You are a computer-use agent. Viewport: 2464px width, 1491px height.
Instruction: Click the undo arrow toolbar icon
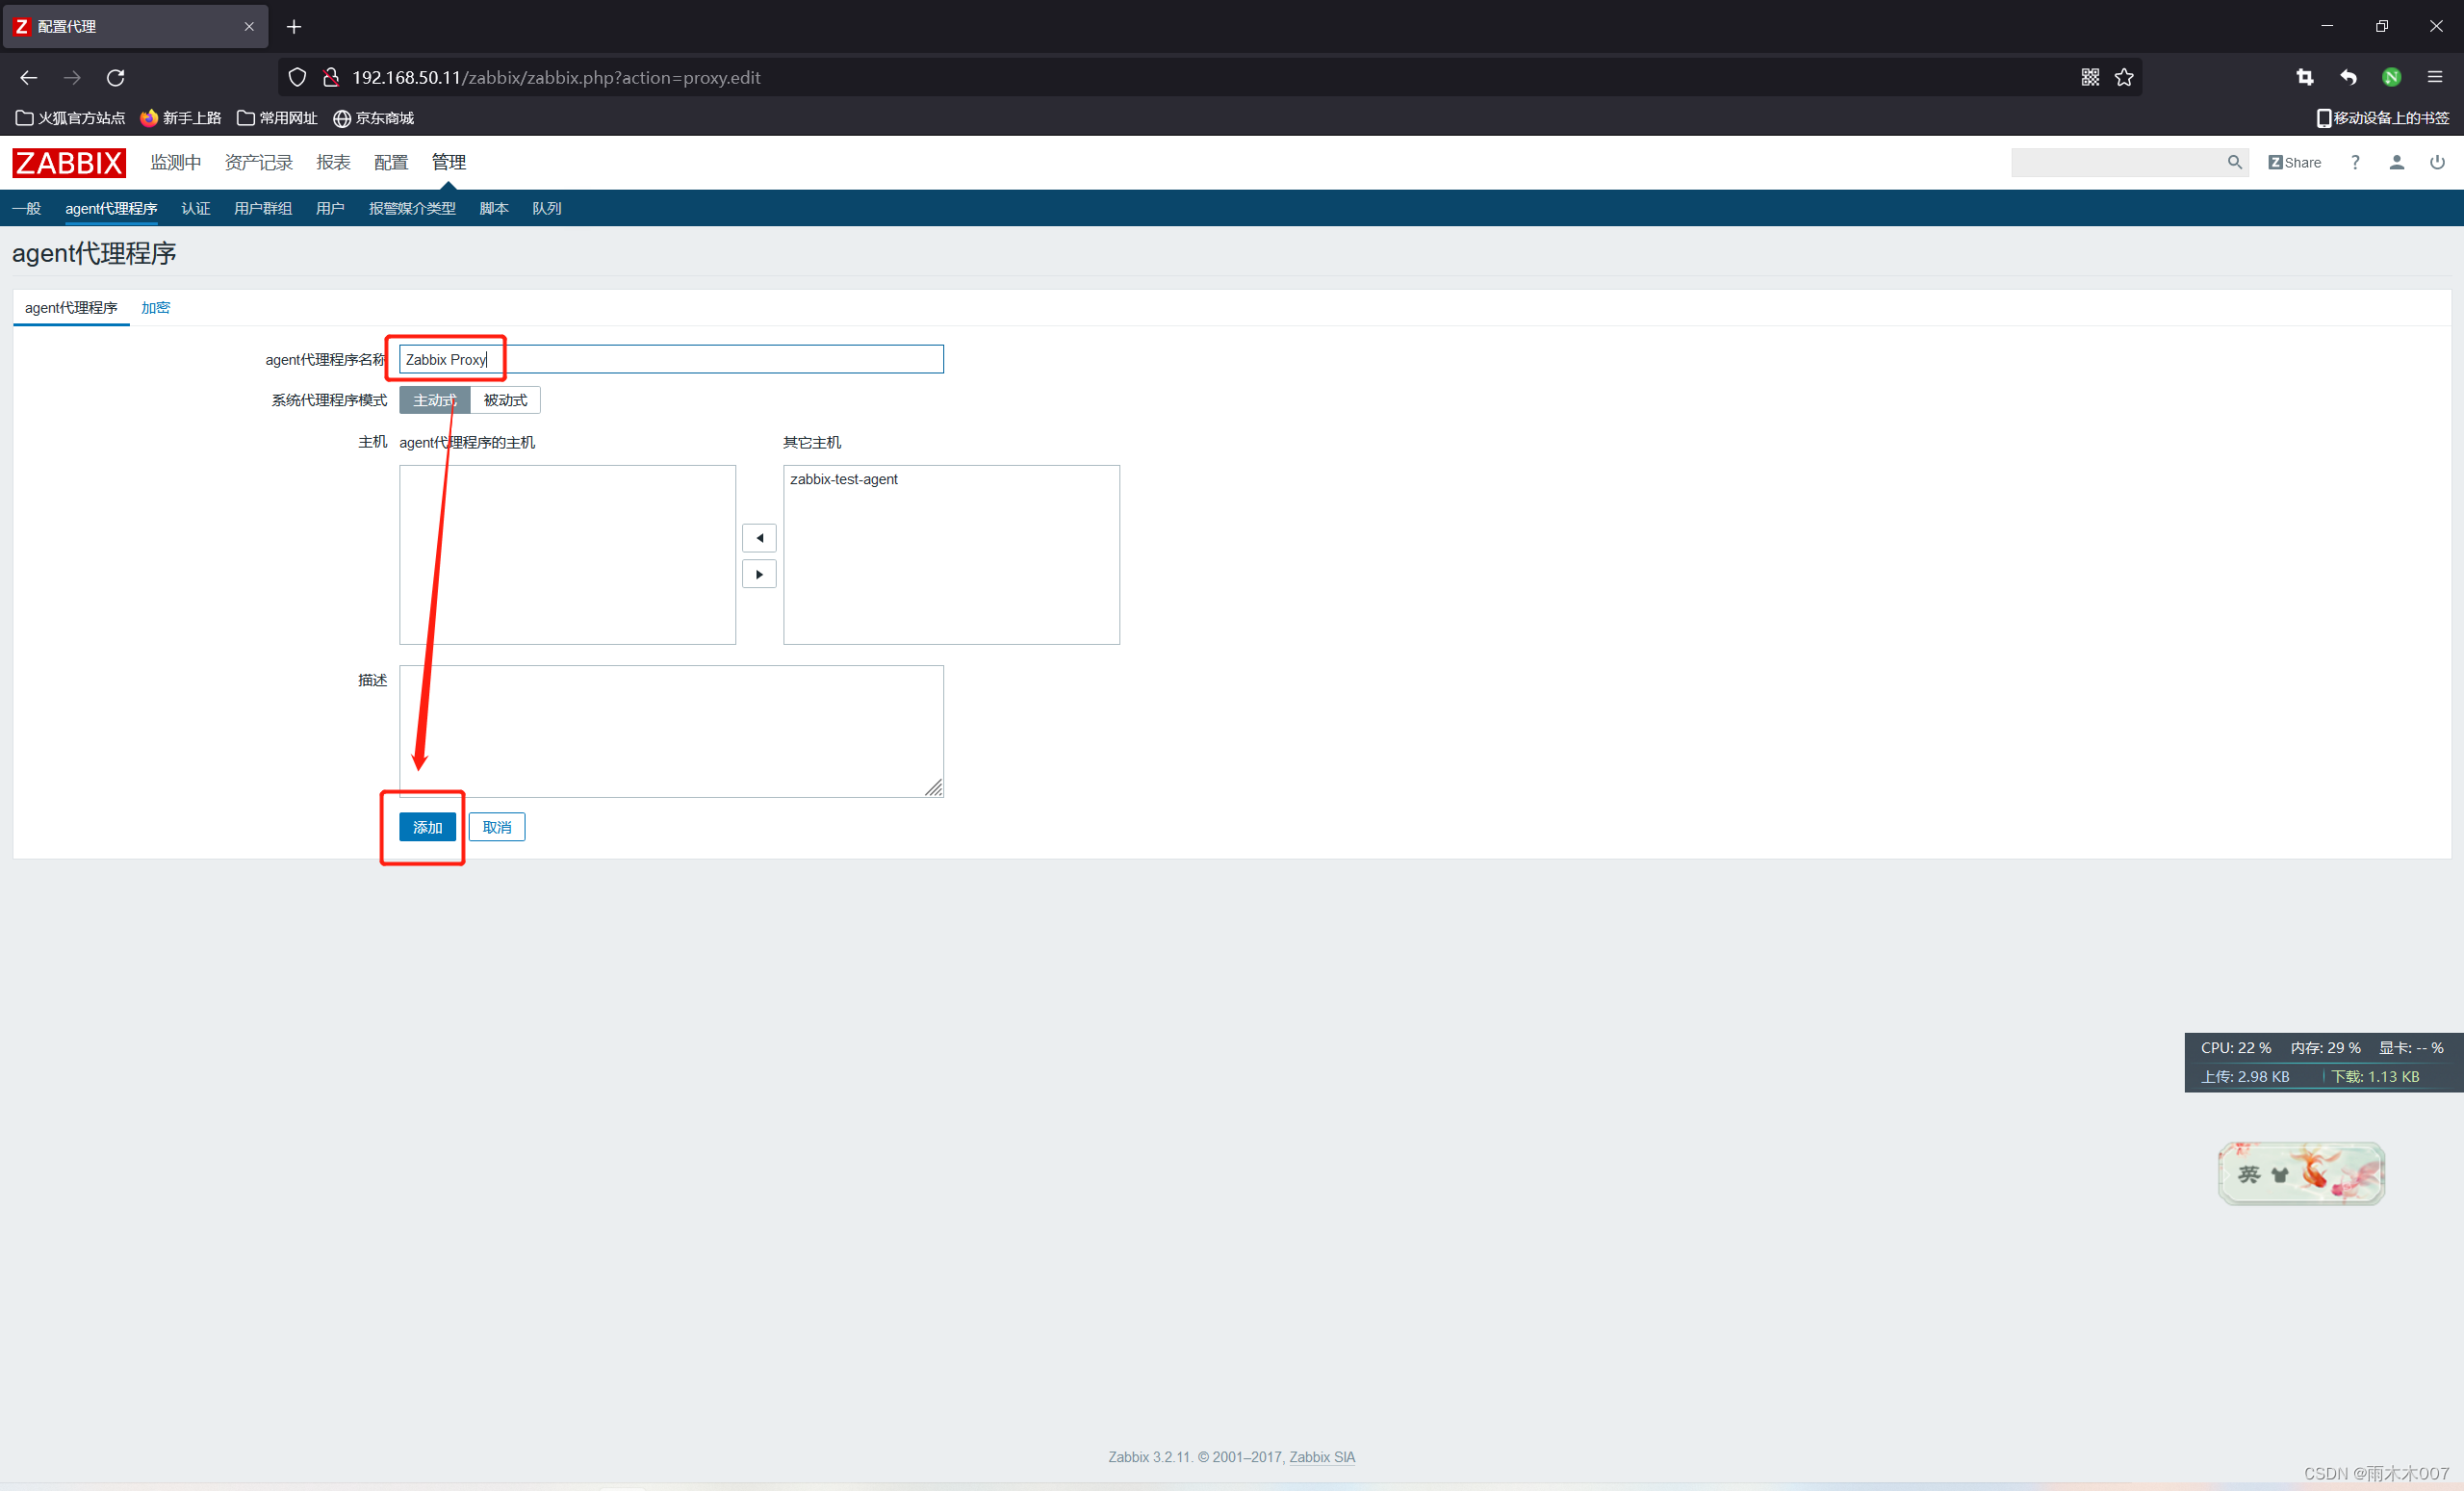pyautogui.click(x=2348, y=77)
